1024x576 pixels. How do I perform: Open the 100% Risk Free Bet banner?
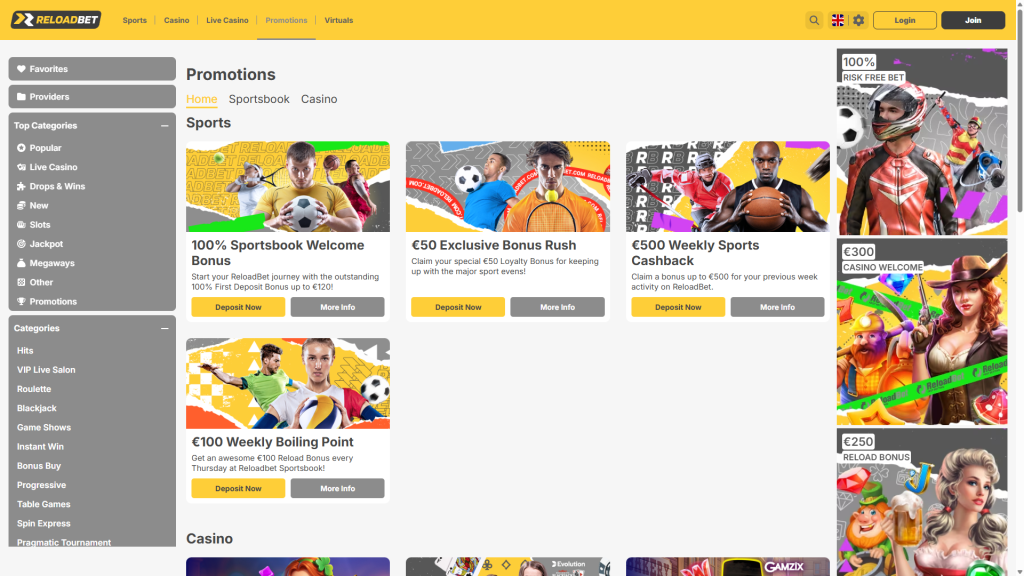point(922,142)
